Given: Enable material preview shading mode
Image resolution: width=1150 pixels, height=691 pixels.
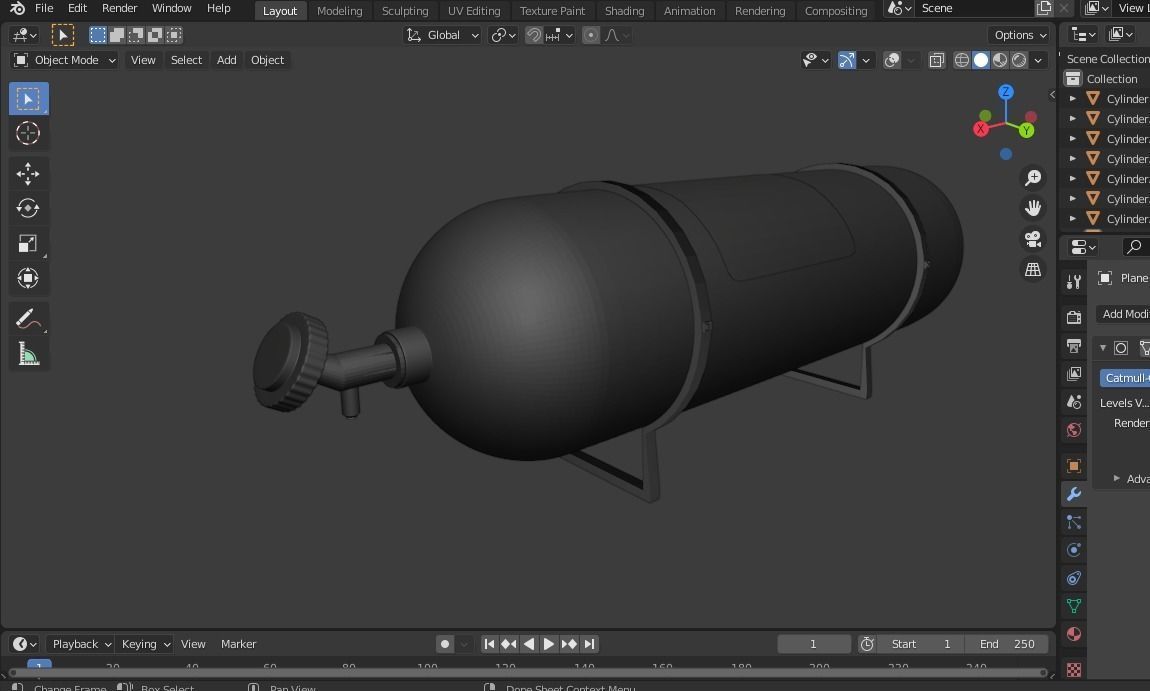Looking at the screenshot, I should pyautogui.click(x=1000, y=60).
